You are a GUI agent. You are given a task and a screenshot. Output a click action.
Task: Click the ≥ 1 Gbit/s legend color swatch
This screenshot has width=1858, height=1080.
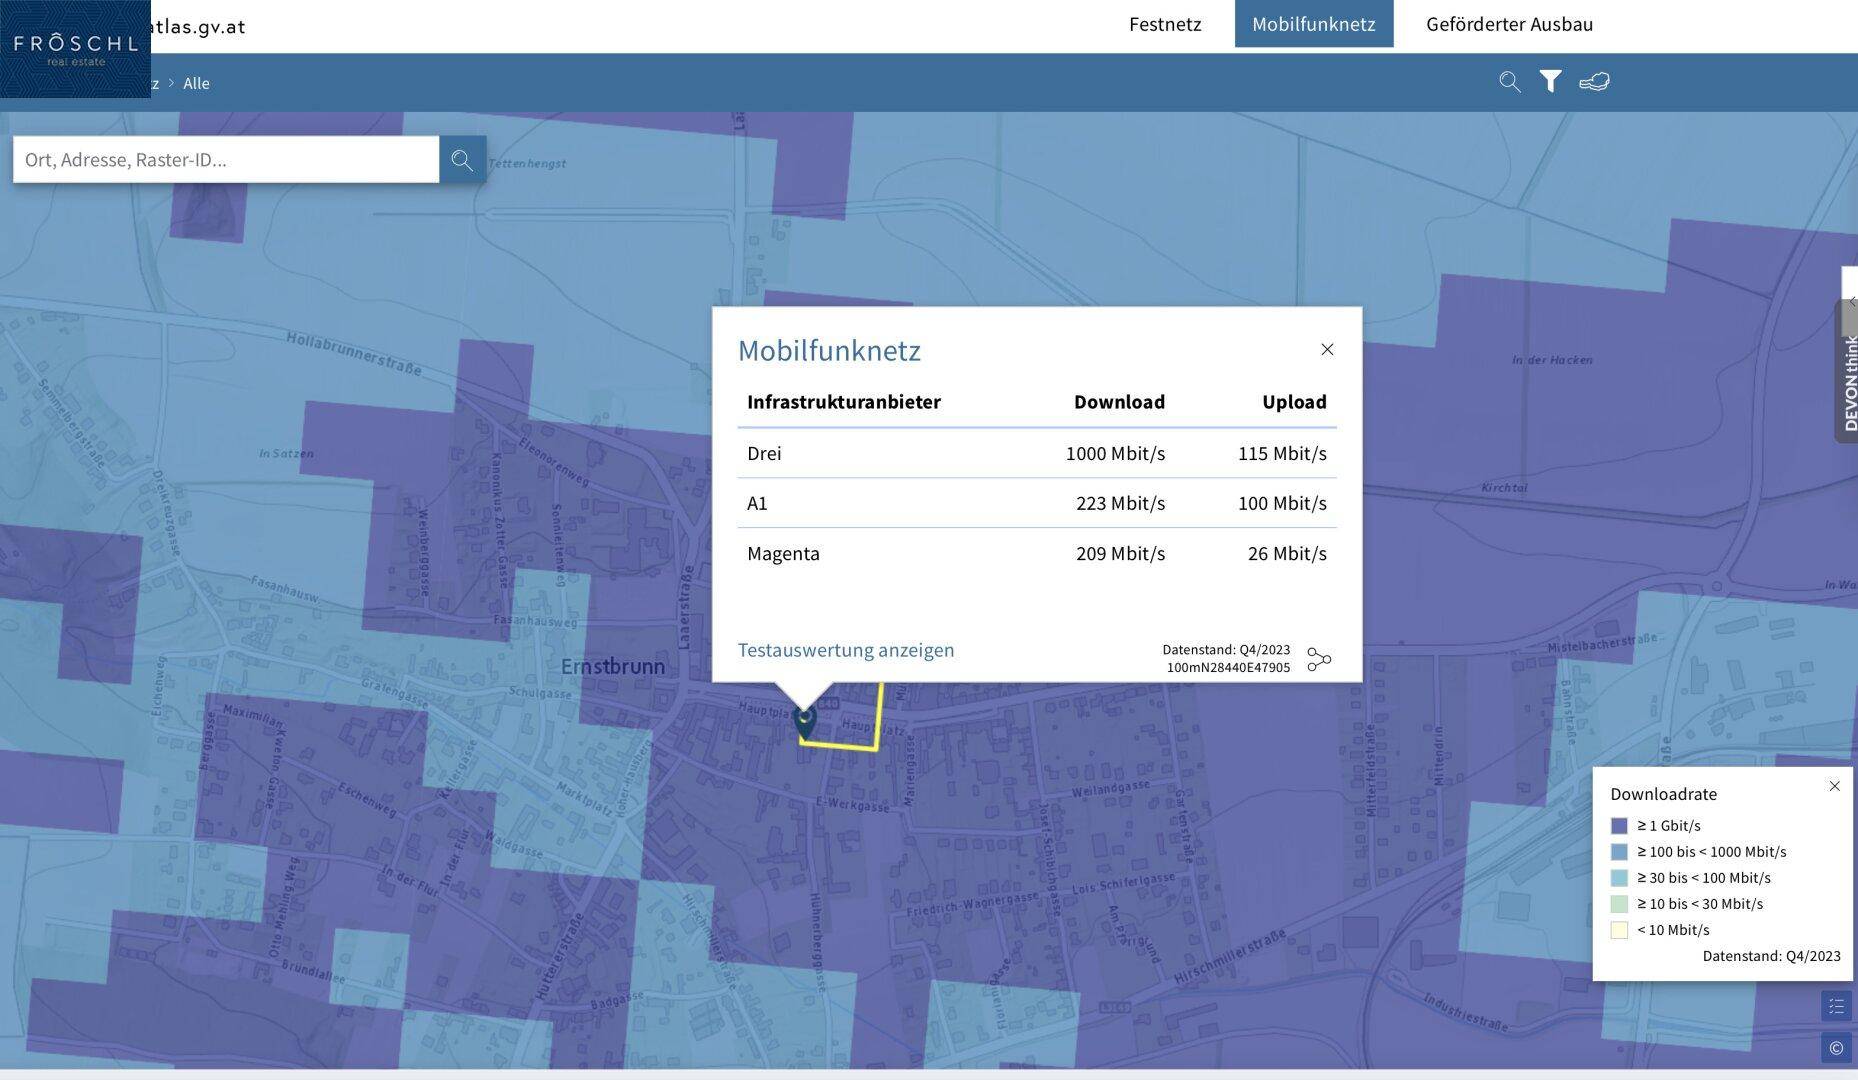coord(1619,826)
